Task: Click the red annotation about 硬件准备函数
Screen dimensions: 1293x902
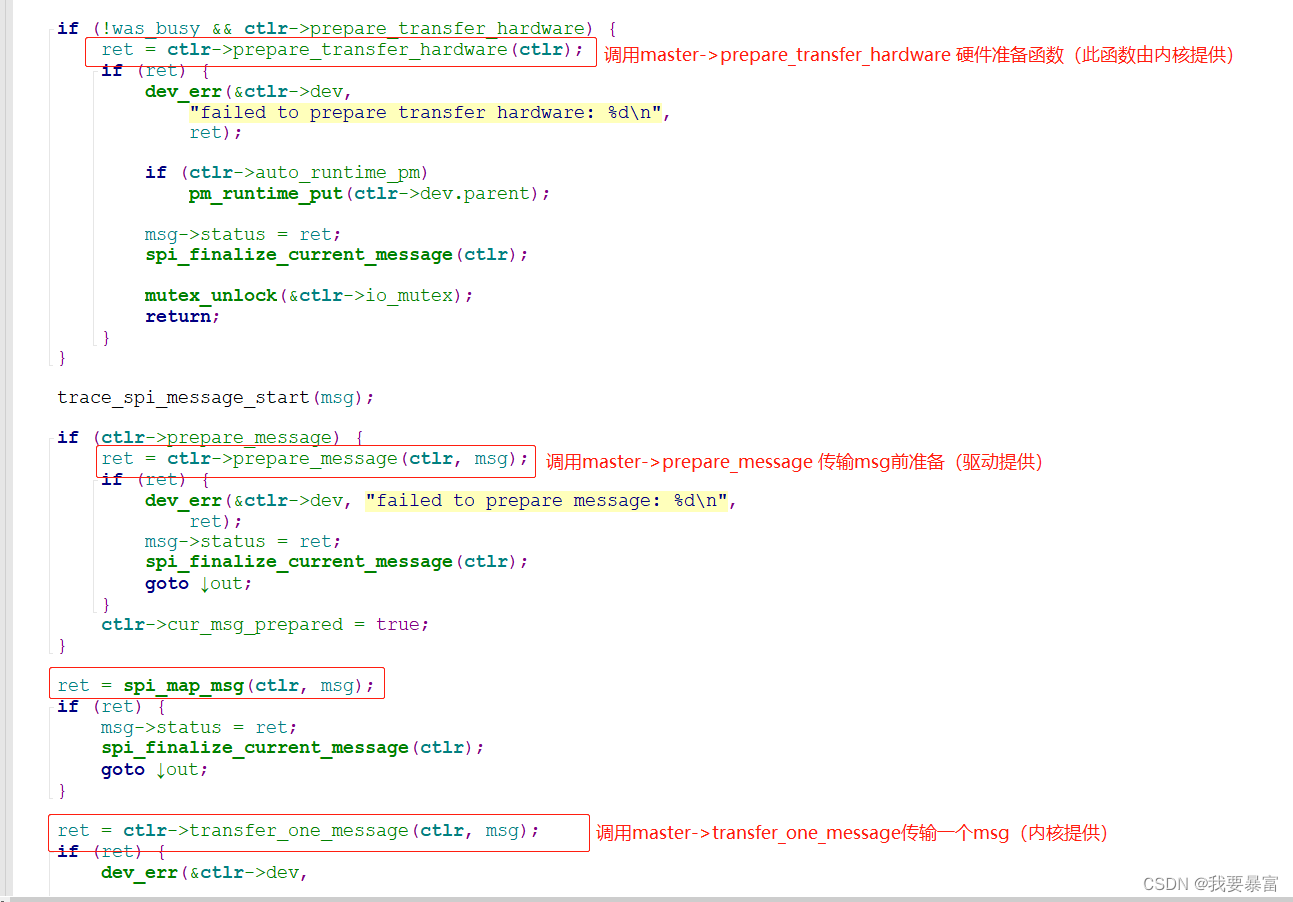Action: click(x=920, y=55)
